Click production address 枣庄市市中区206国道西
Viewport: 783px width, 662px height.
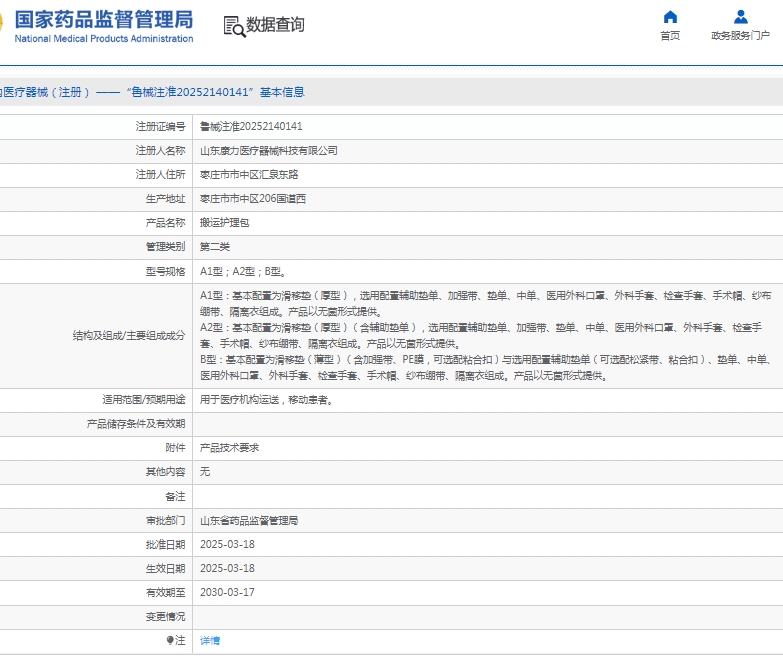pyautogui.click(x=253, y=199)
